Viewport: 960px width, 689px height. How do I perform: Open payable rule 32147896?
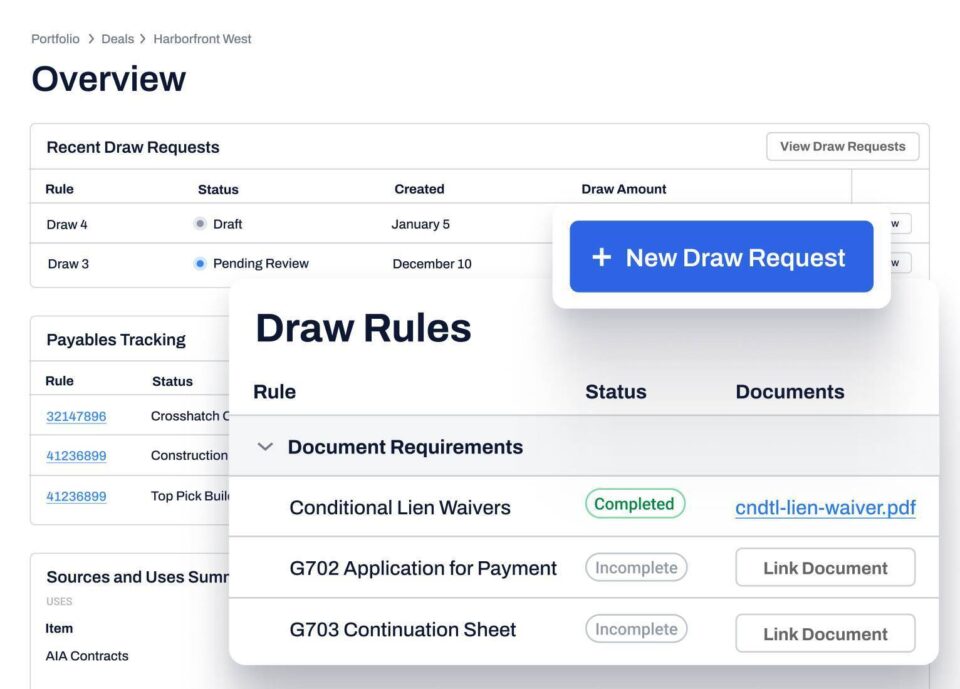pos(75,416)
